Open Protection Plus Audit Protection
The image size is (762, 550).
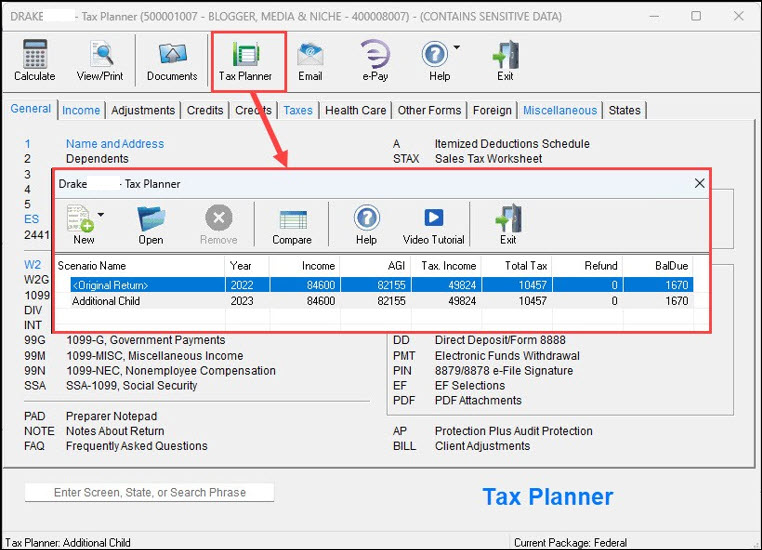514,431
